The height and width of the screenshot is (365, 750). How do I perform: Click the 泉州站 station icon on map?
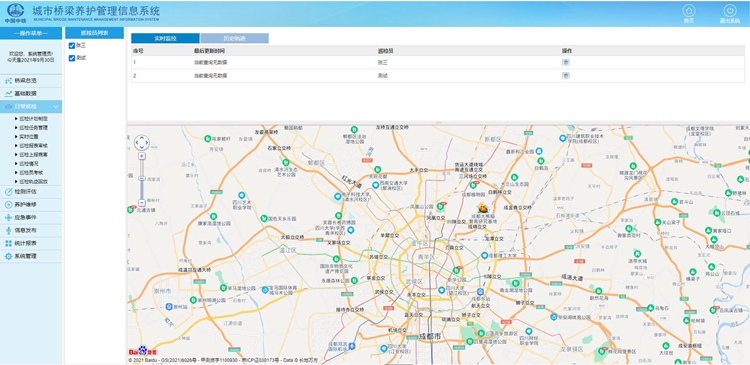point(169,307)
